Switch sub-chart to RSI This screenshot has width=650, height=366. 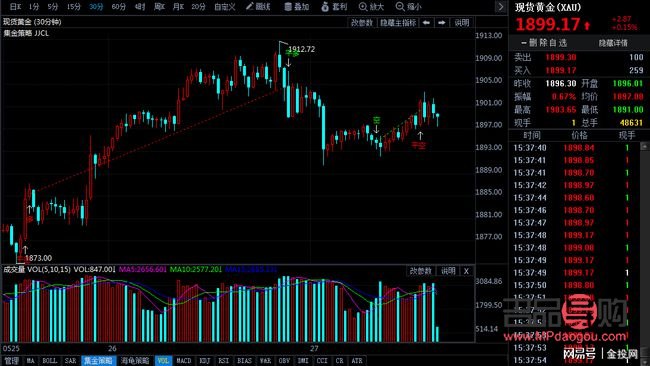224,361
